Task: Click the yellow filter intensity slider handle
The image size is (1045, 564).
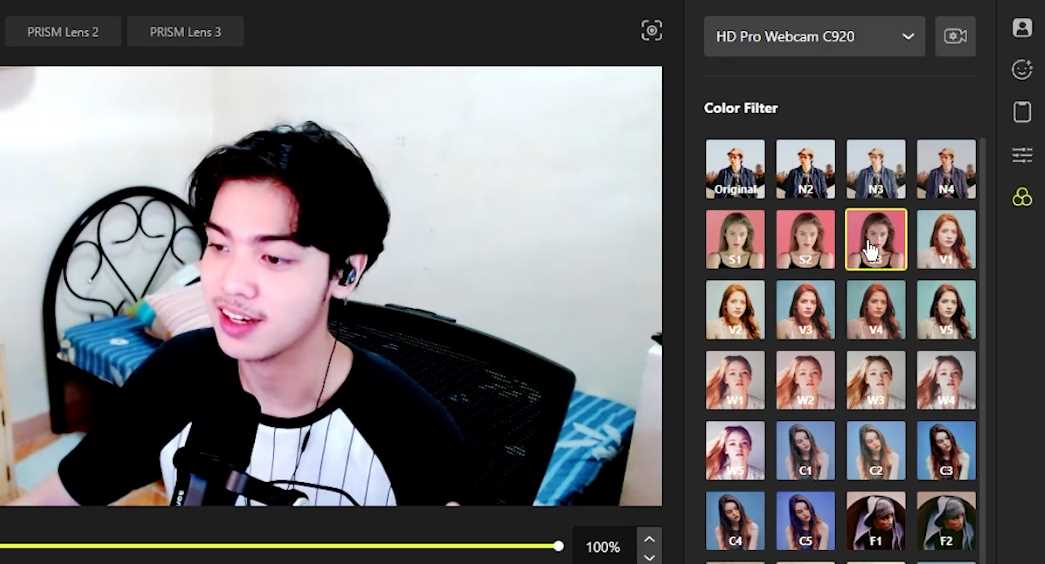Action: [558, 546]
